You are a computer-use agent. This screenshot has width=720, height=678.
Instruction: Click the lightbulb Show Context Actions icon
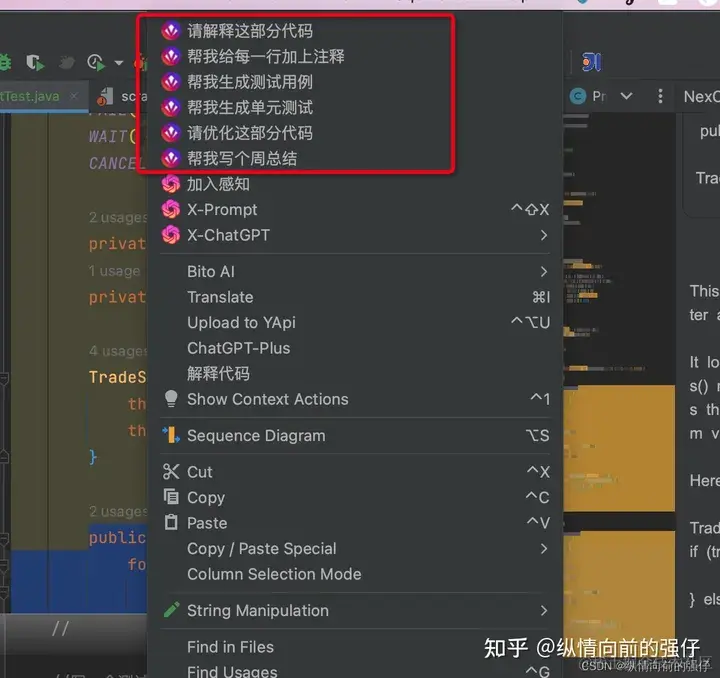tap(171, 399)
